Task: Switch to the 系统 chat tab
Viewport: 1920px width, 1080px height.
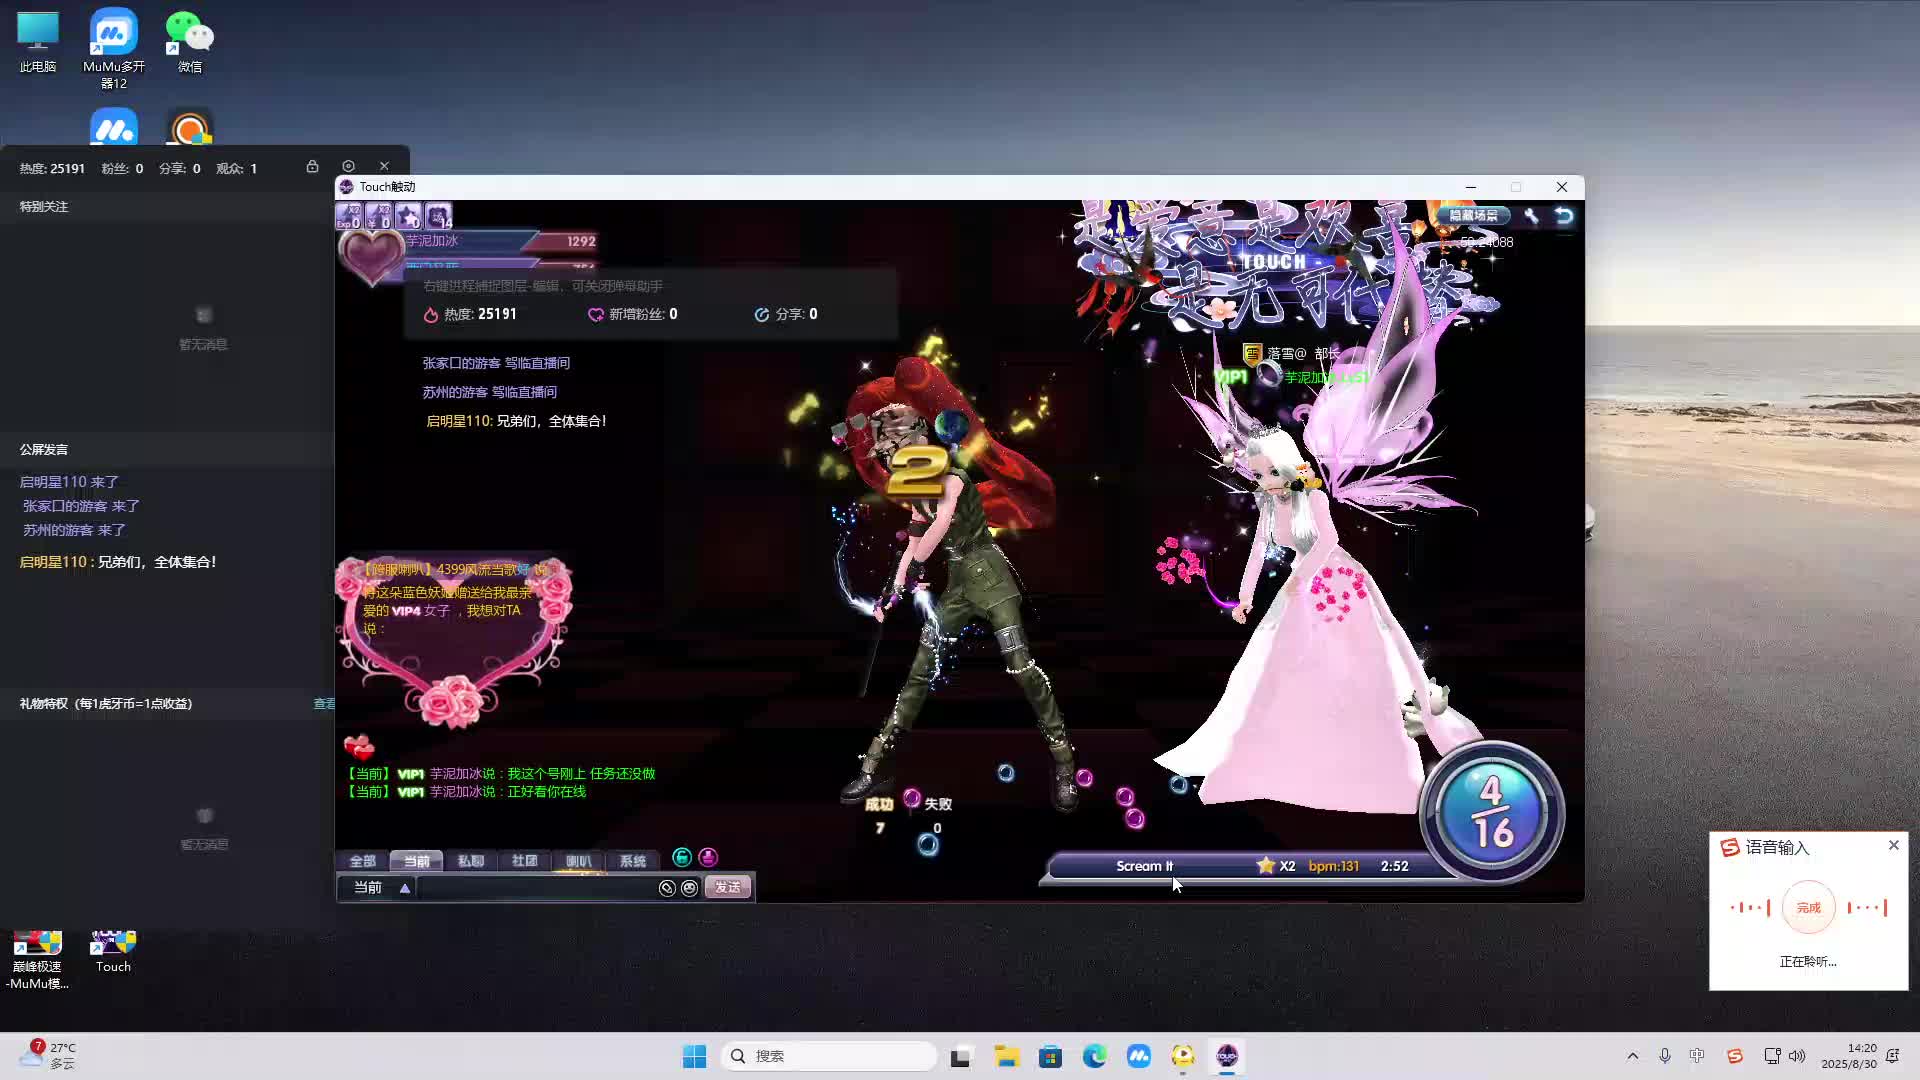Action: tap(632, 861)
